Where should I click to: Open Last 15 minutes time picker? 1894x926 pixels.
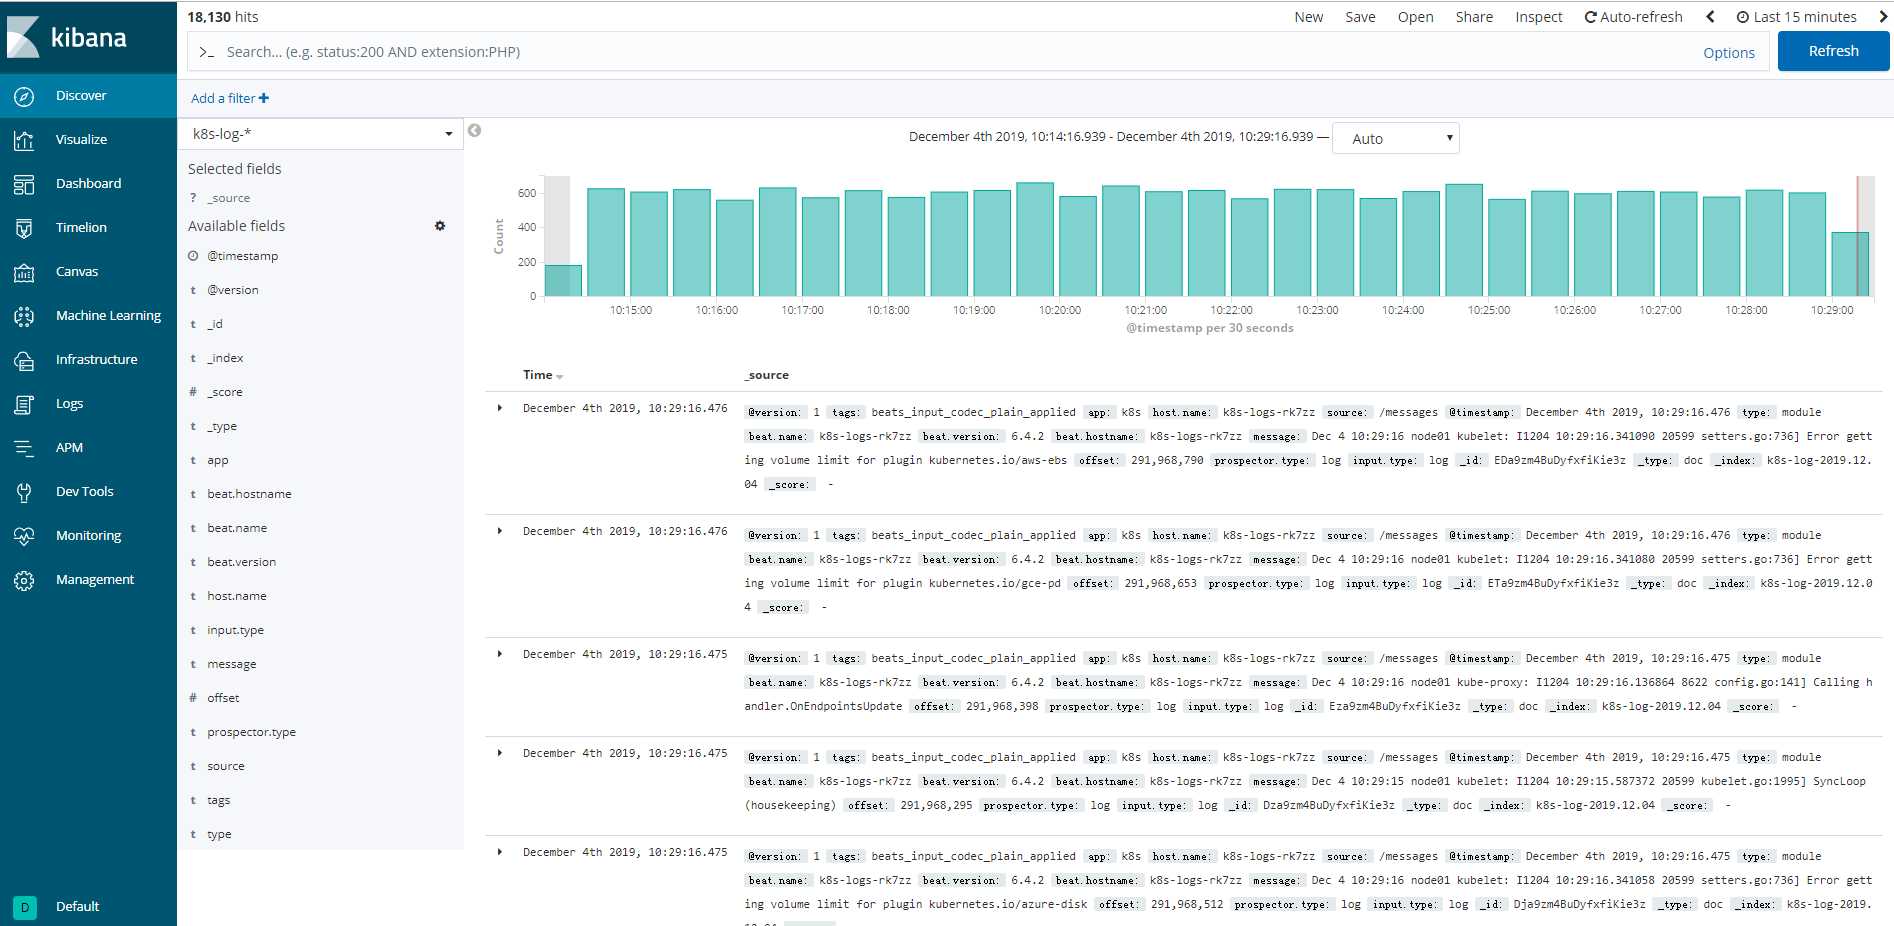1797,17
